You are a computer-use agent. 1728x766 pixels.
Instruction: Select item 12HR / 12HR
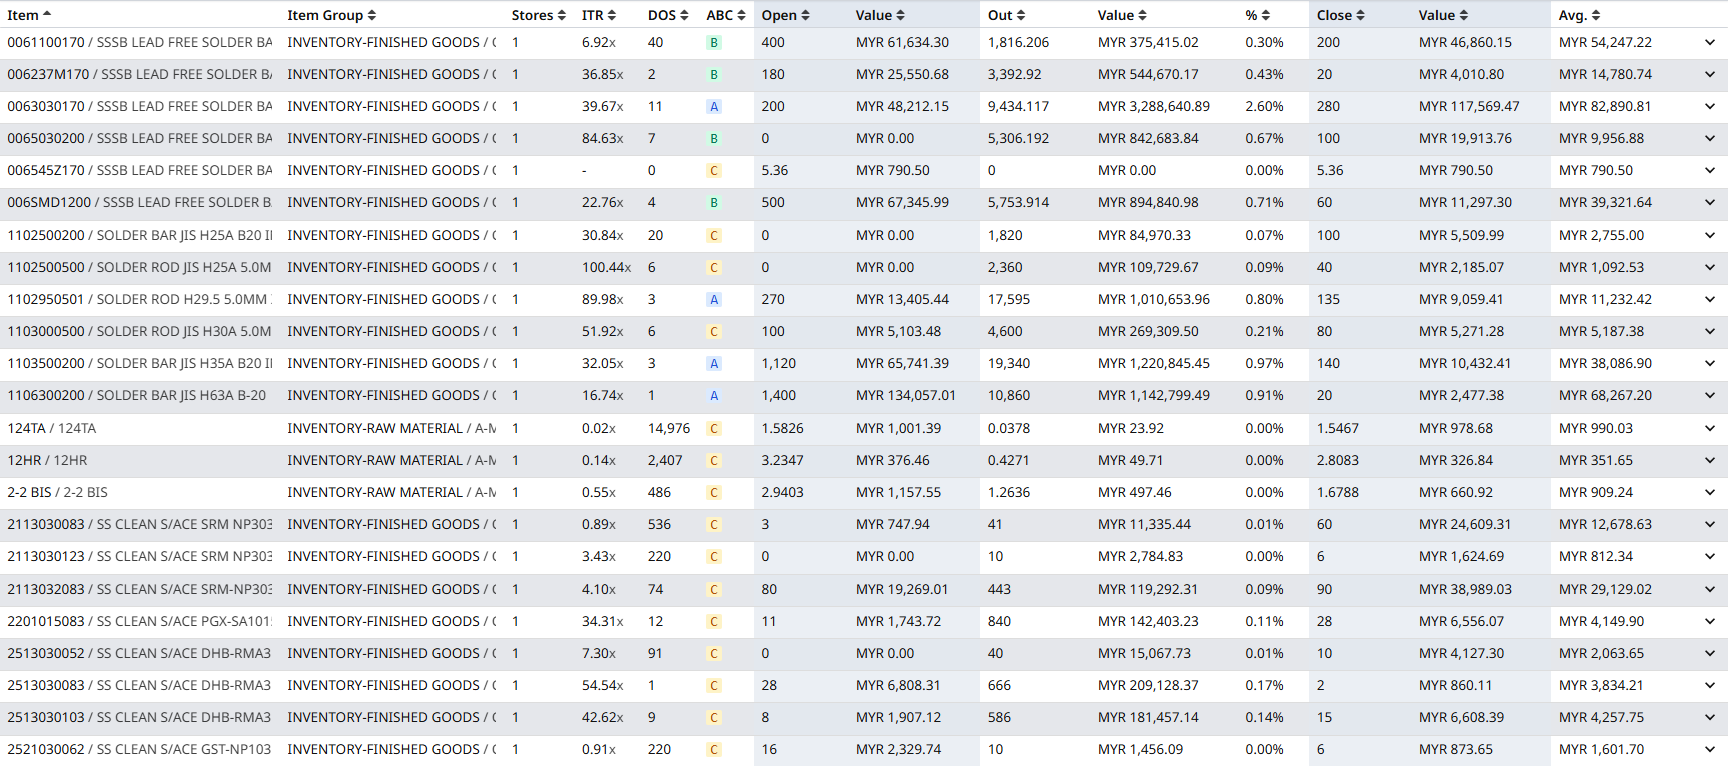[47, 460]
